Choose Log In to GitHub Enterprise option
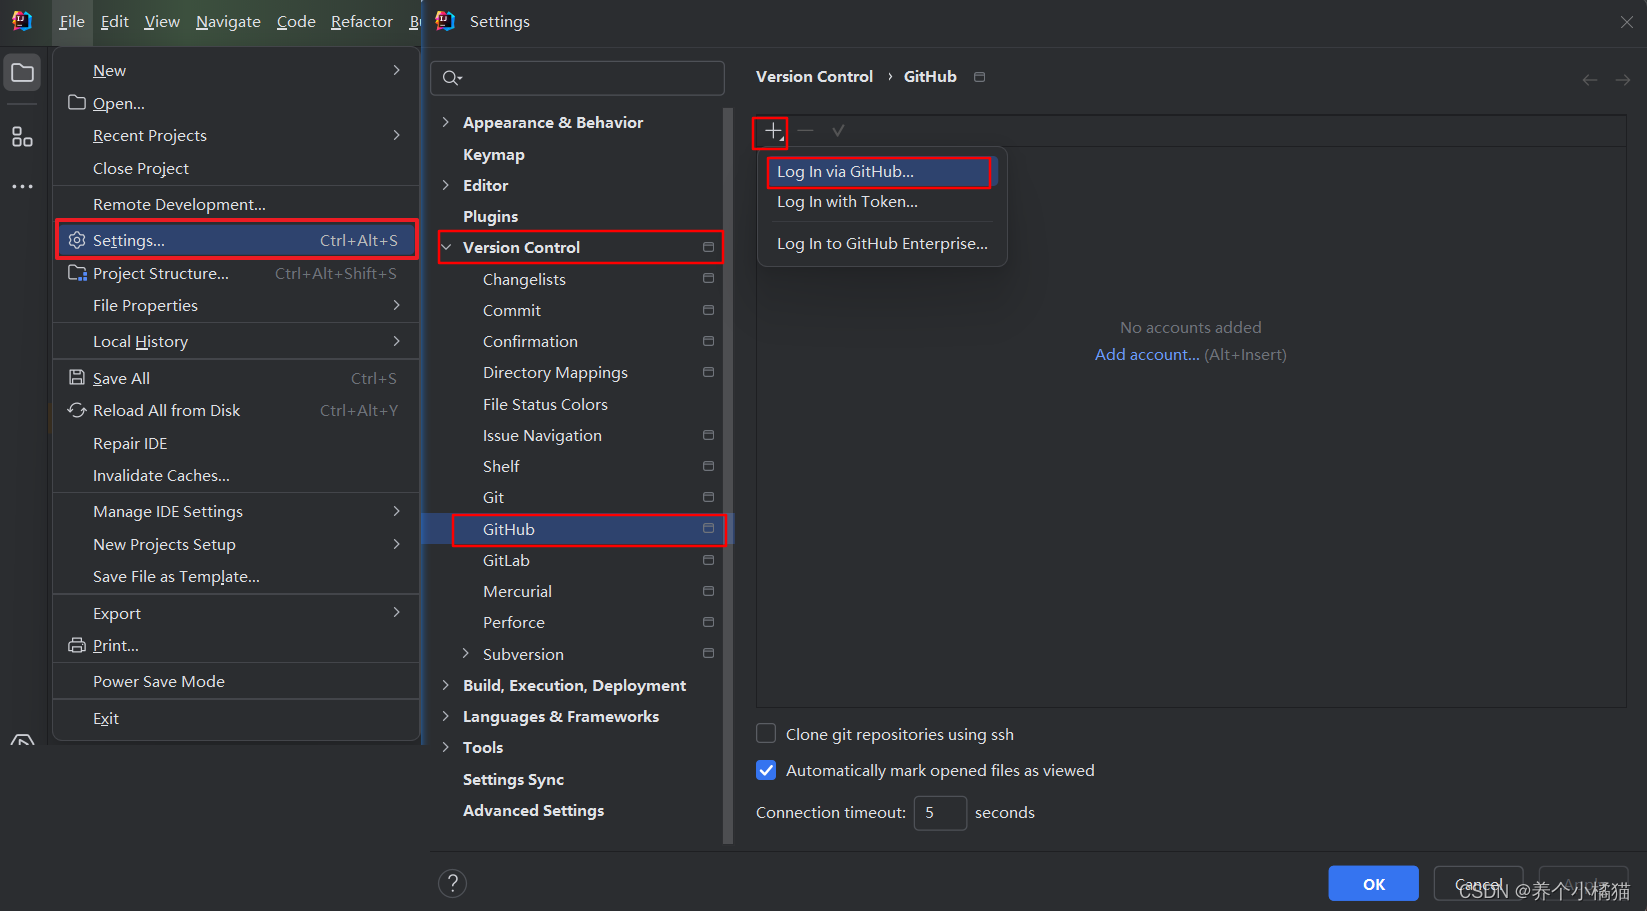Viewport: 1647px width, 911px height. pyautogui.click(x=882, y=244)
